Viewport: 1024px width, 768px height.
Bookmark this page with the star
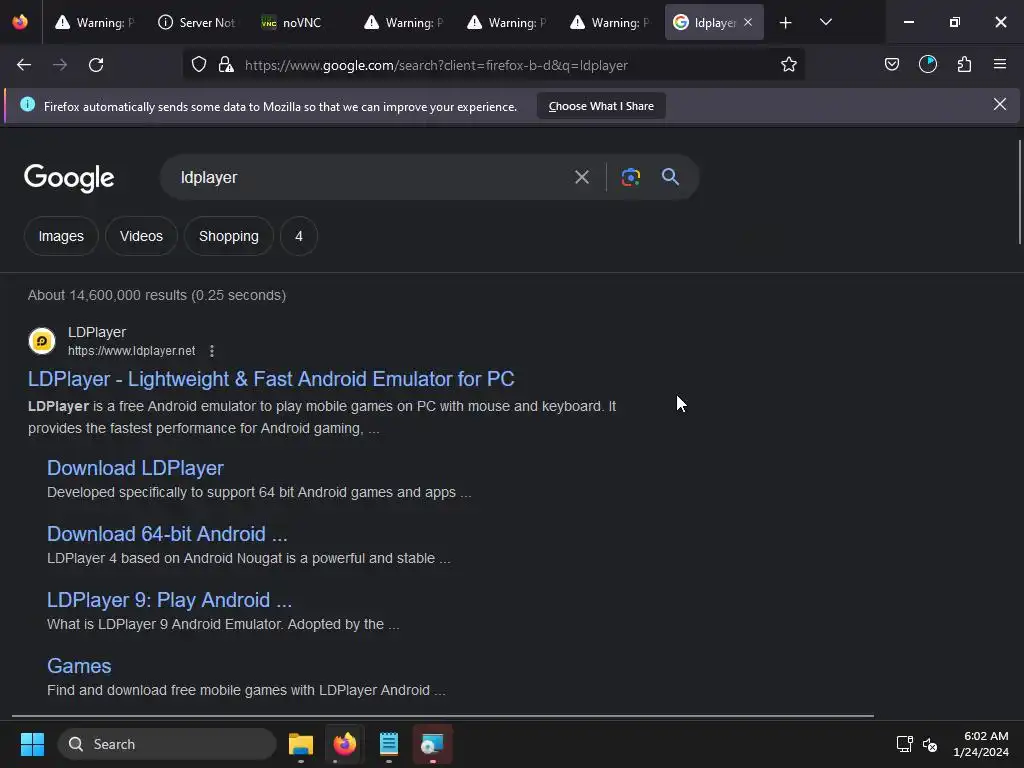[789, 65]
